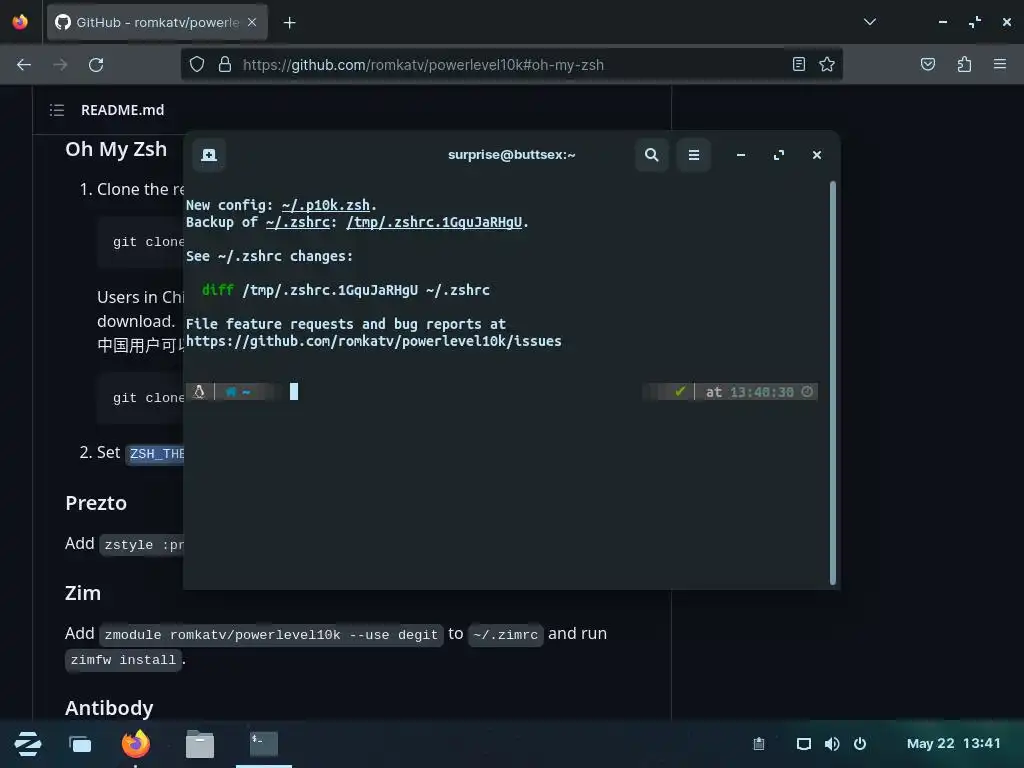Select the GitHub romkatv/powerlevel10k tab

157,22
